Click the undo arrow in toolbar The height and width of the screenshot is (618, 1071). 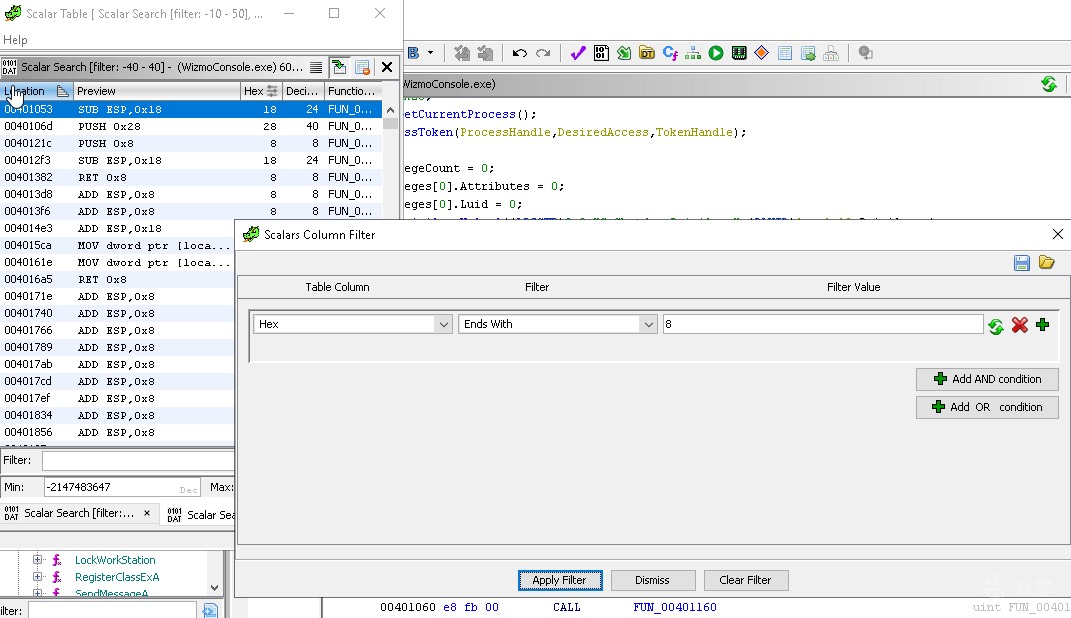(519, 53)
